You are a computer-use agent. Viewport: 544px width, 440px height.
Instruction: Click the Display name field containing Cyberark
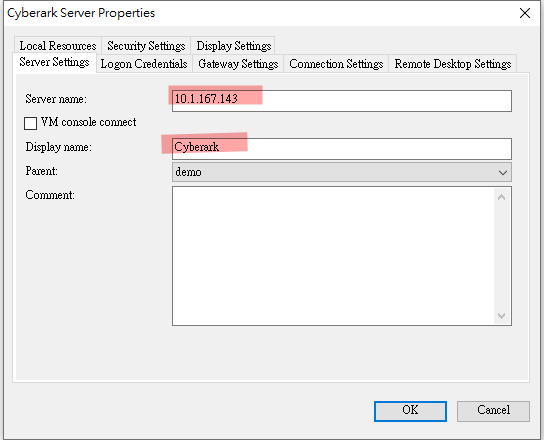[342, 149]
